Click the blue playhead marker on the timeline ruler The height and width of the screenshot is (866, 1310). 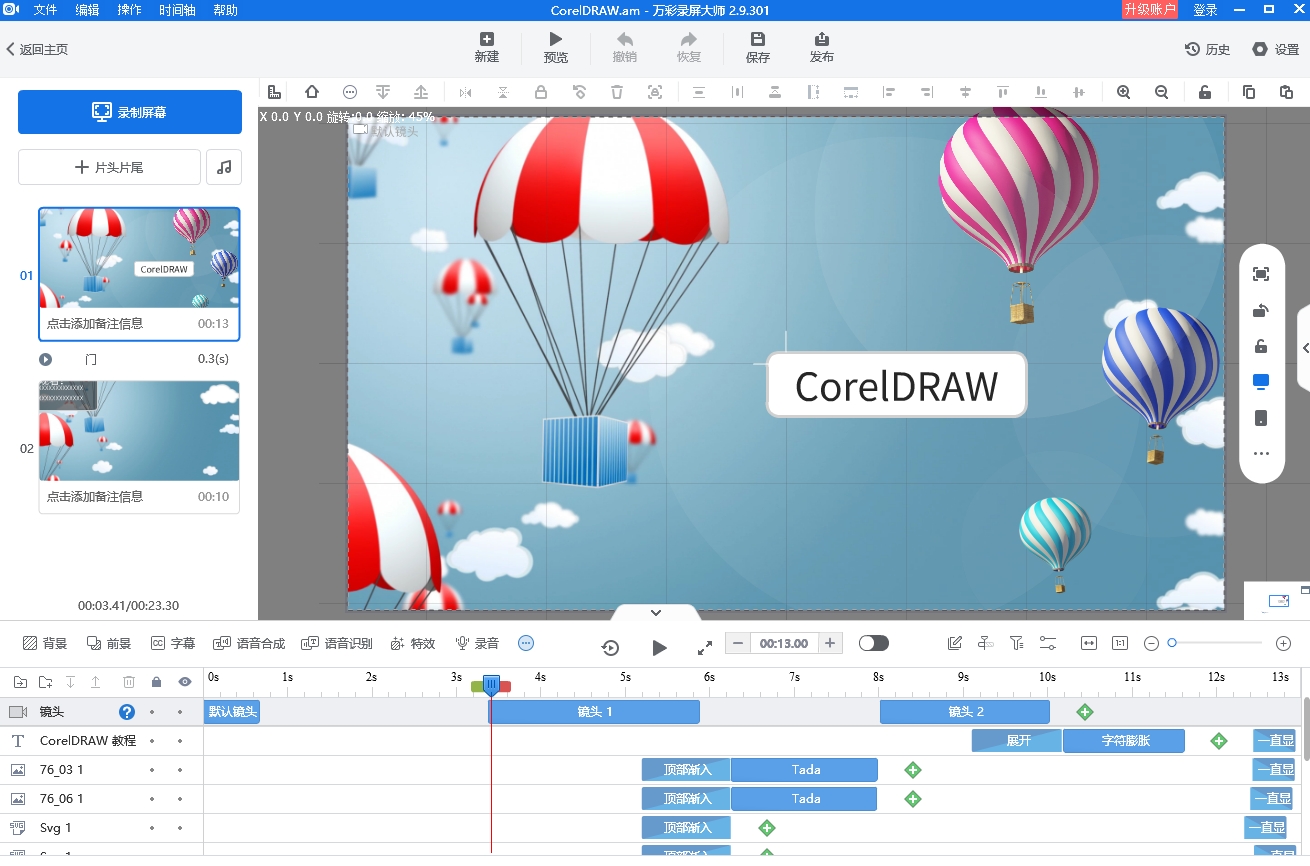click(491, 684)
